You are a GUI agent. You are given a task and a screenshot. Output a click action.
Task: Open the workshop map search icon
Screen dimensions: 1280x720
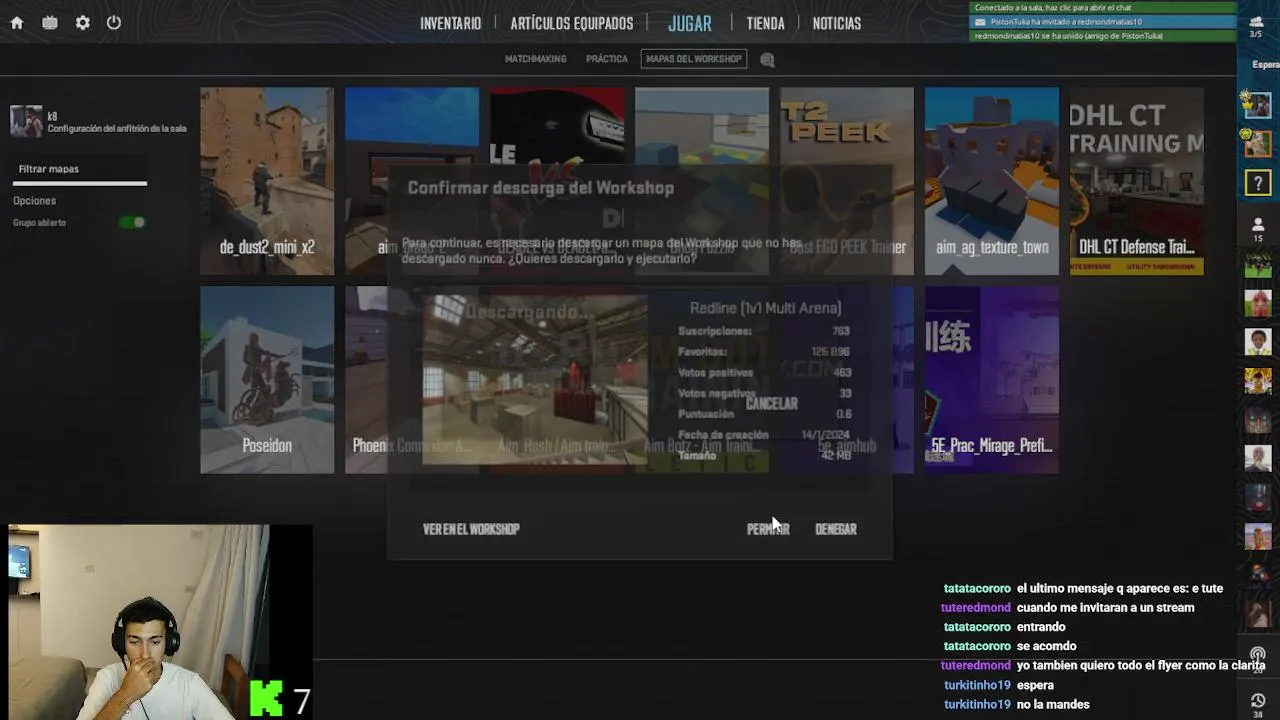click(767, 60)
